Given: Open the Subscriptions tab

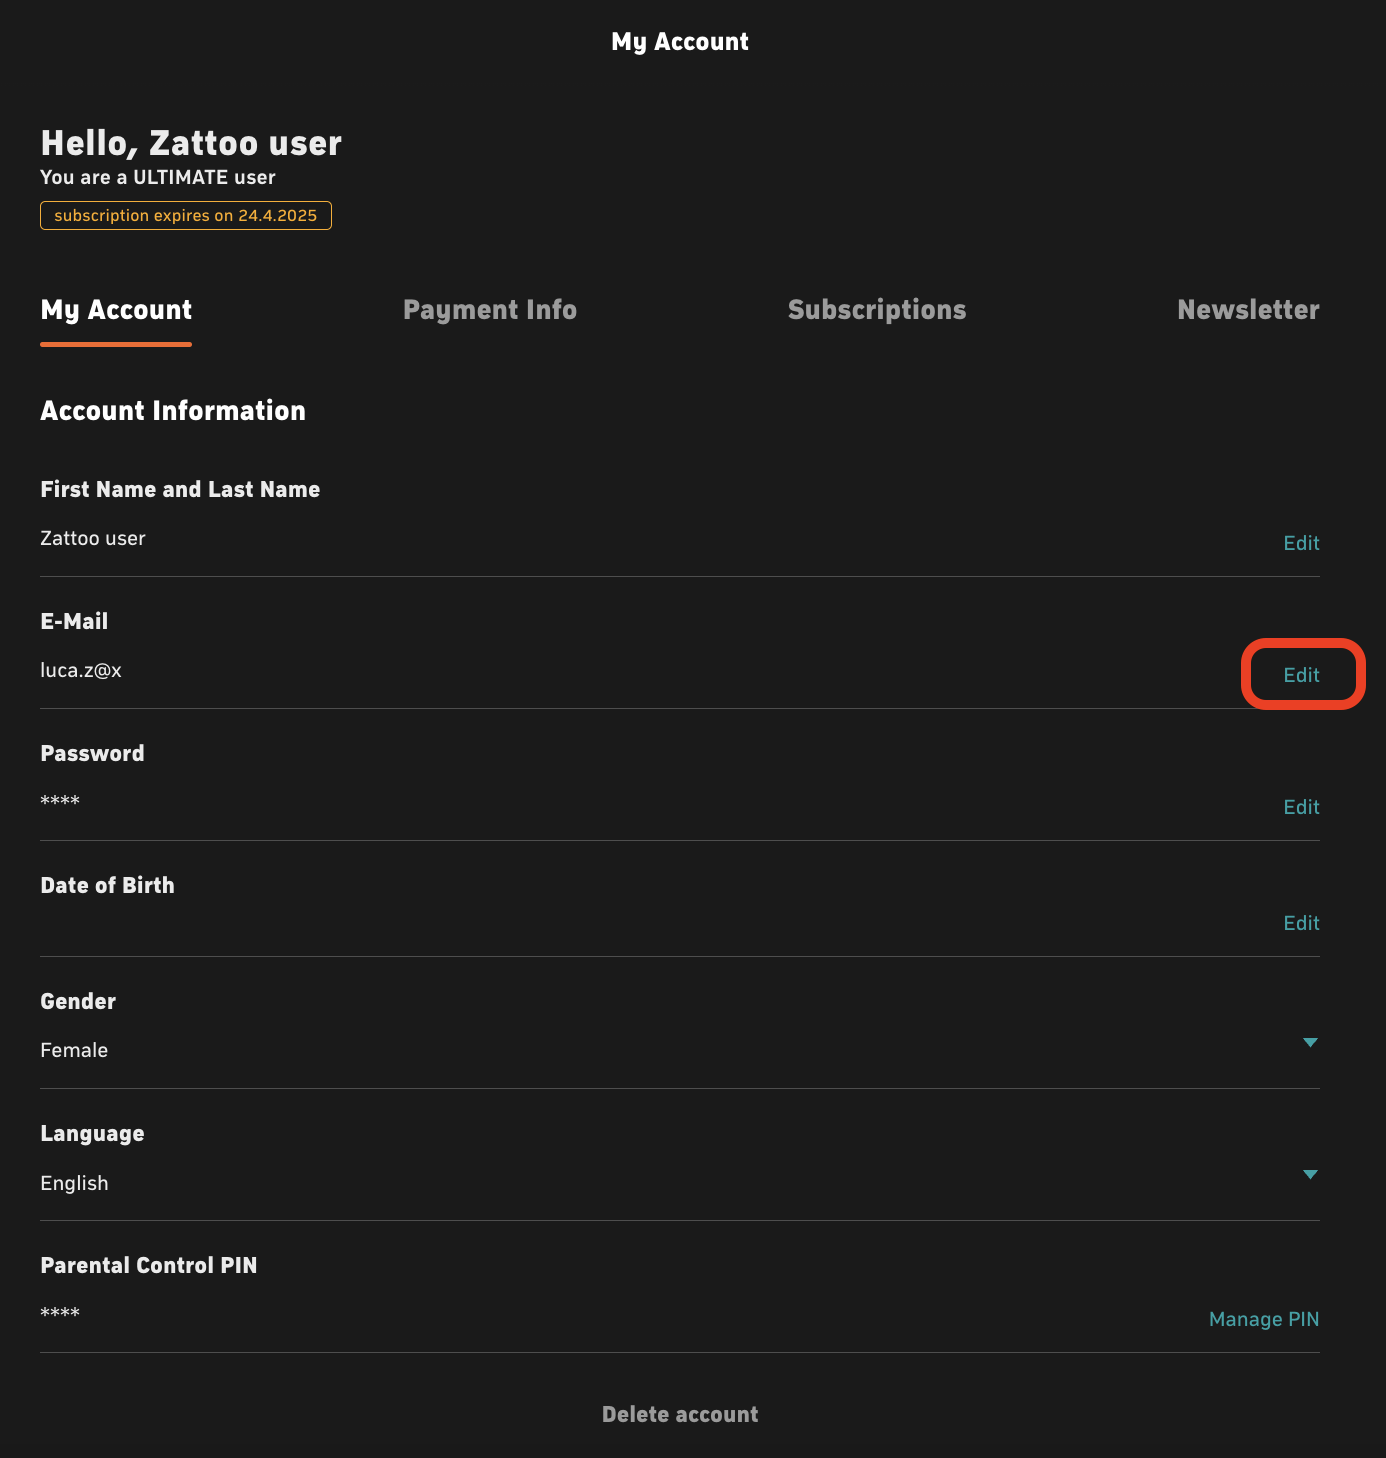Looking at the screenshot, I should [x=877, y=310].
